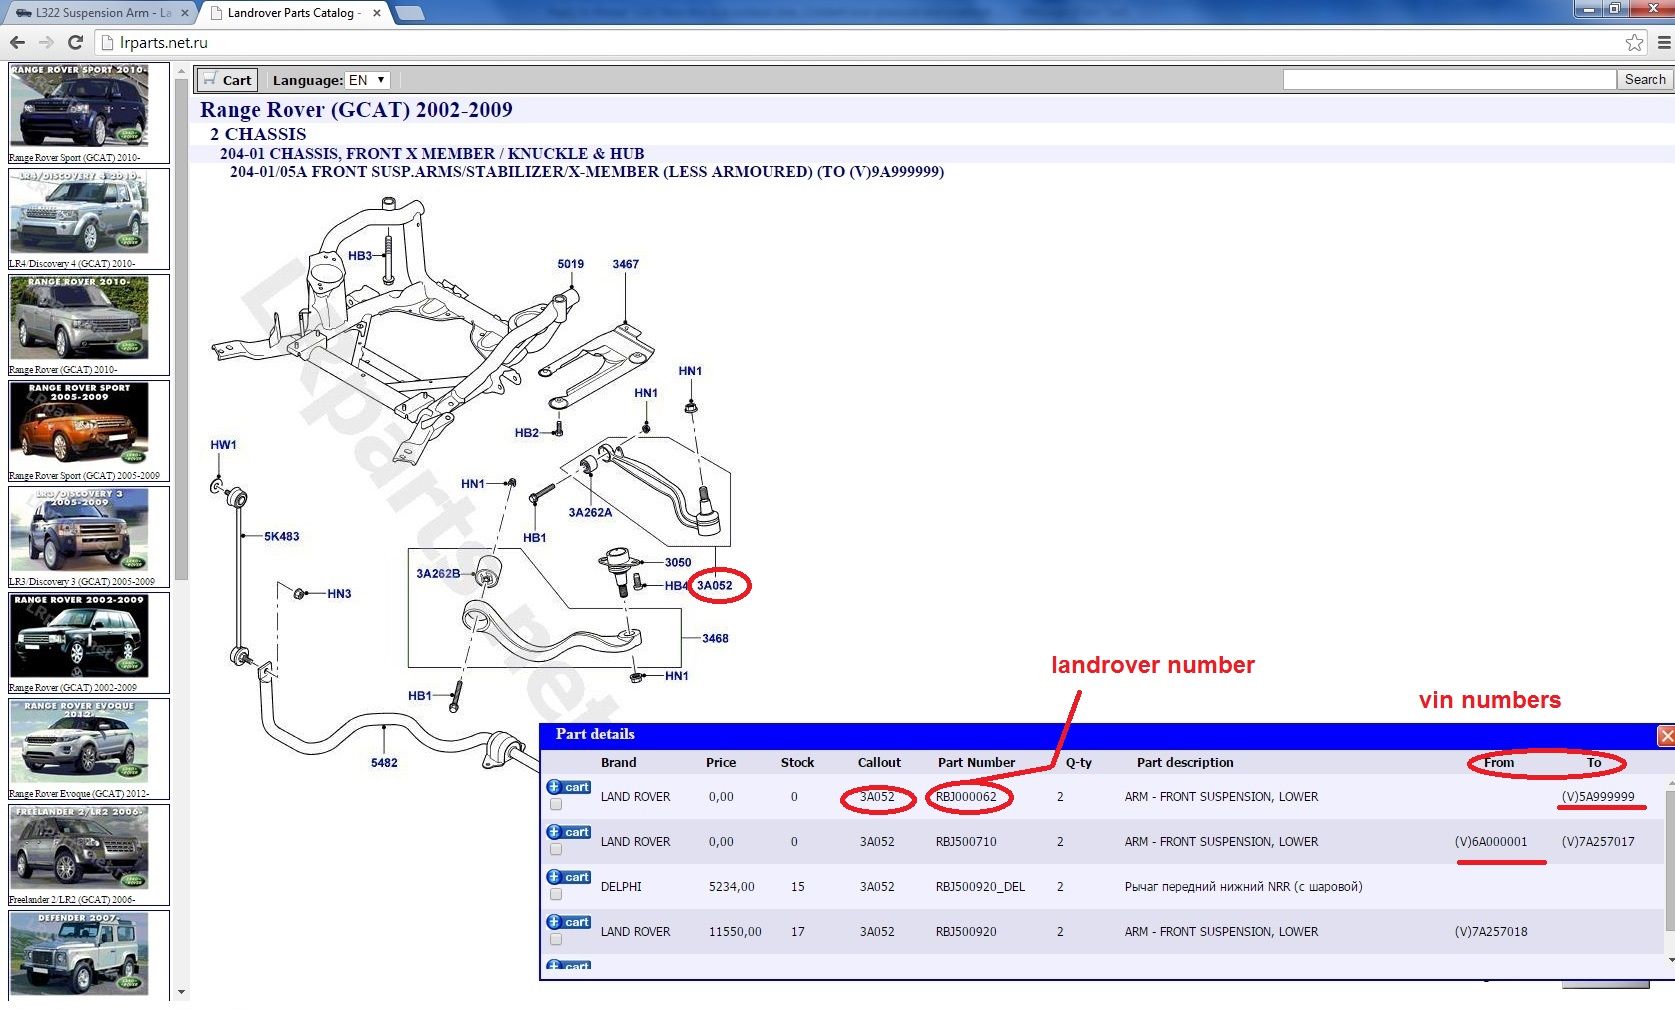Click the price 11550,00 cell
Image resolution: width=1675 pixels, height=1009 pixels.
pos(735,931)
